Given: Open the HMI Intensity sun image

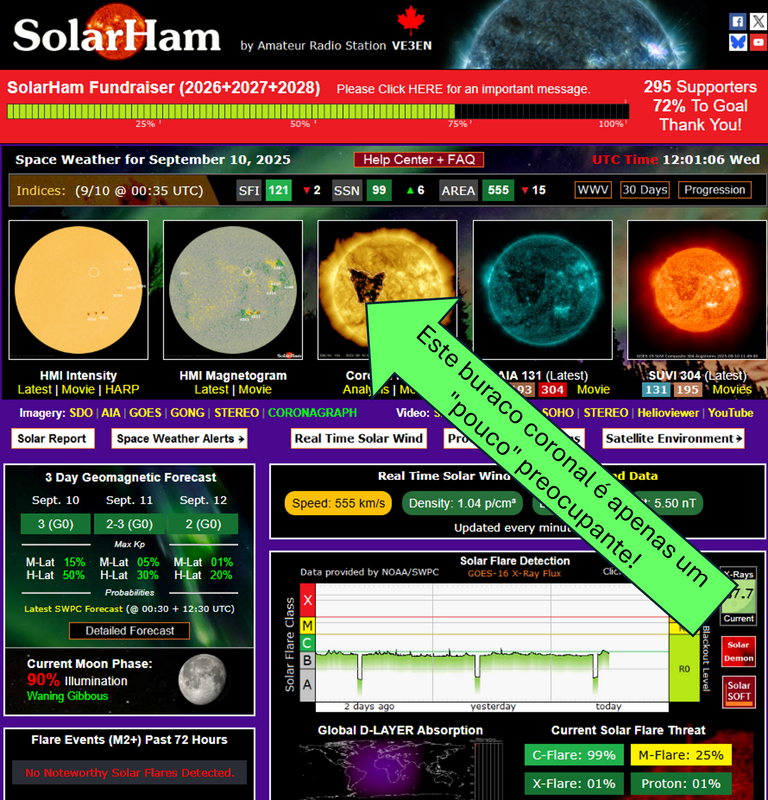Looking at the screenshot, I should (79, 290).
